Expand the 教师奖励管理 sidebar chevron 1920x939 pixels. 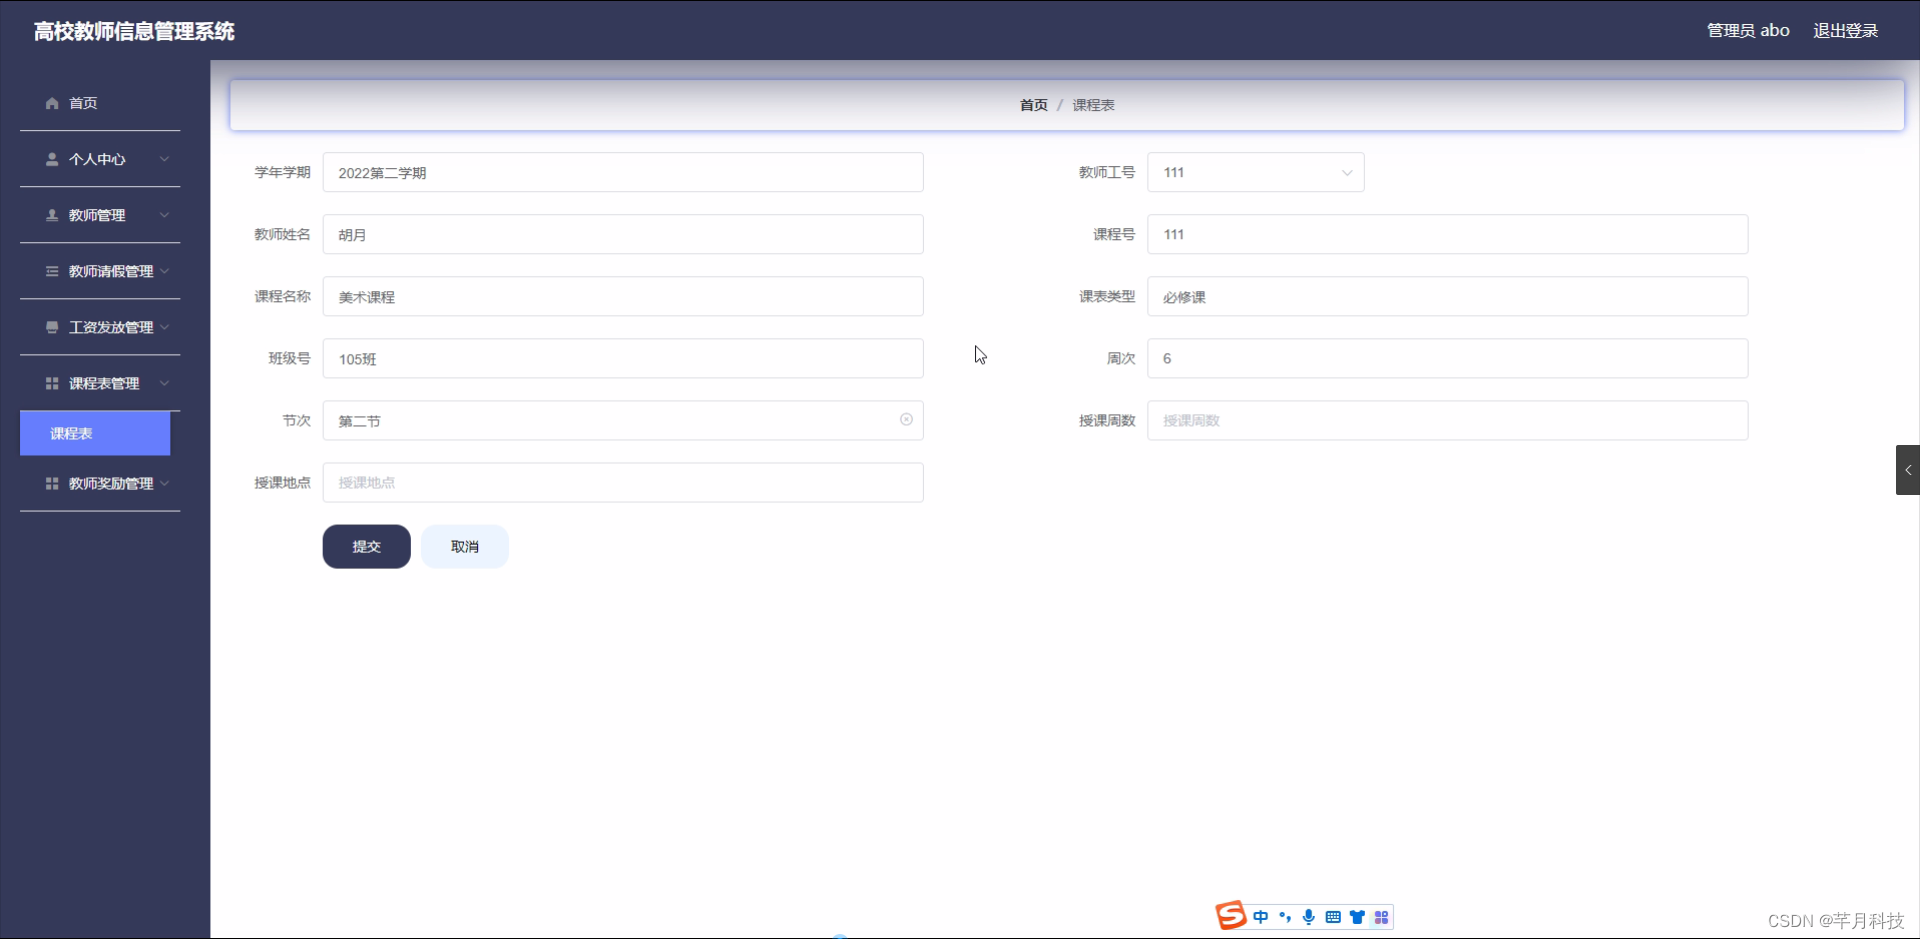(x=165, y=483)
